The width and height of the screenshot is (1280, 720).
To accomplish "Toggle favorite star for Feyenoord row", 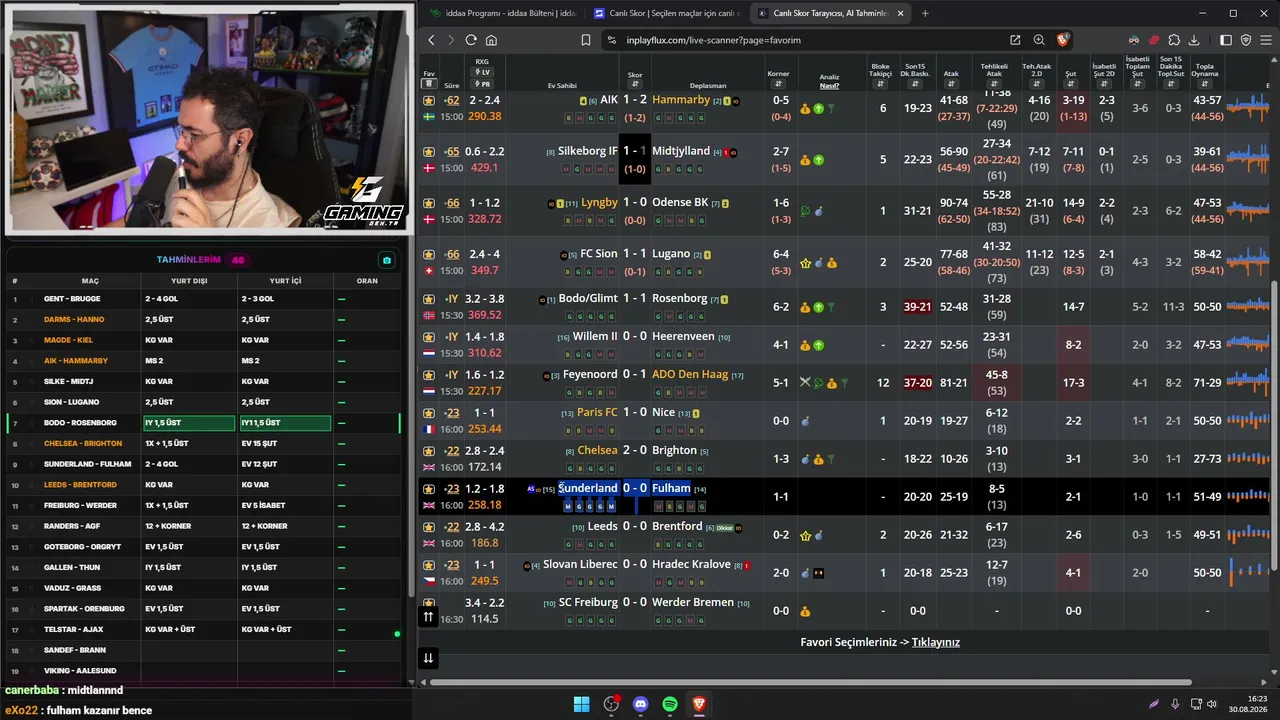I will 429,375.
